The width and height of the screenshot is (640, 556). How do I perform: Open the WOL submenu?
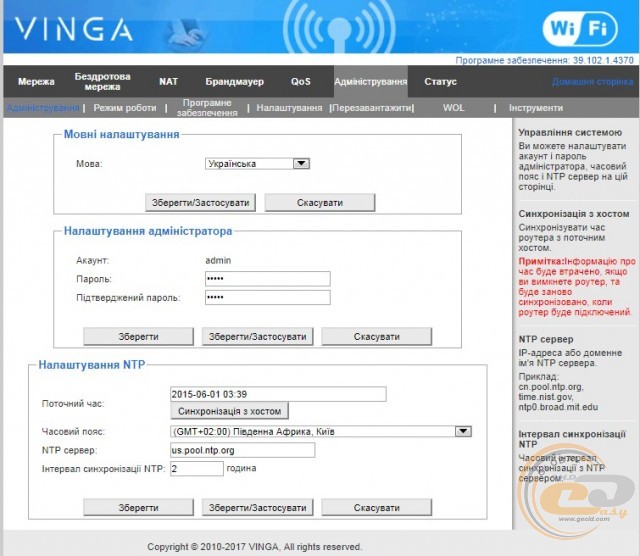(453, 108)
